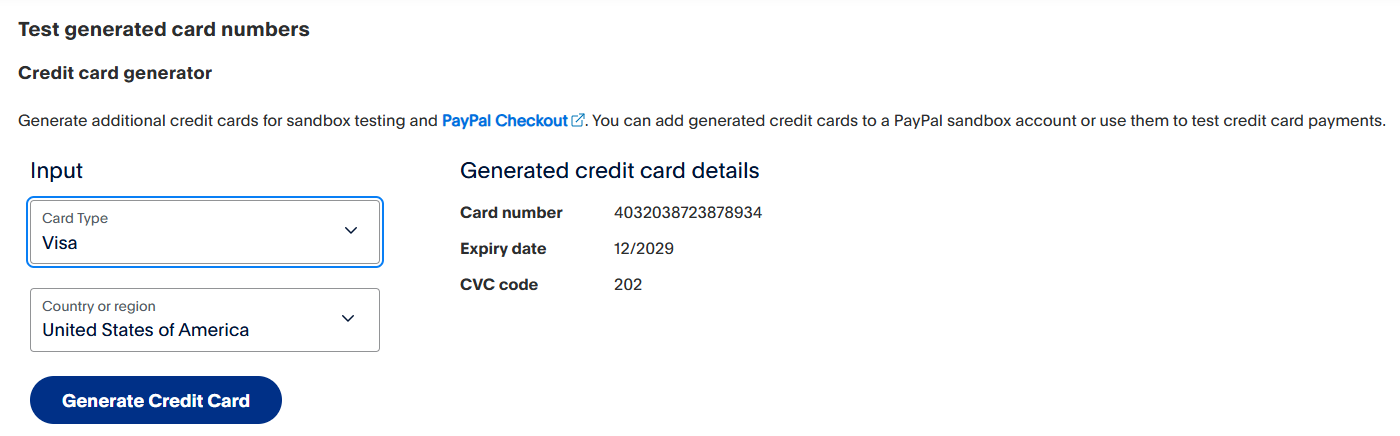
Task: Click the Card number label
Action: coord(511,213)
